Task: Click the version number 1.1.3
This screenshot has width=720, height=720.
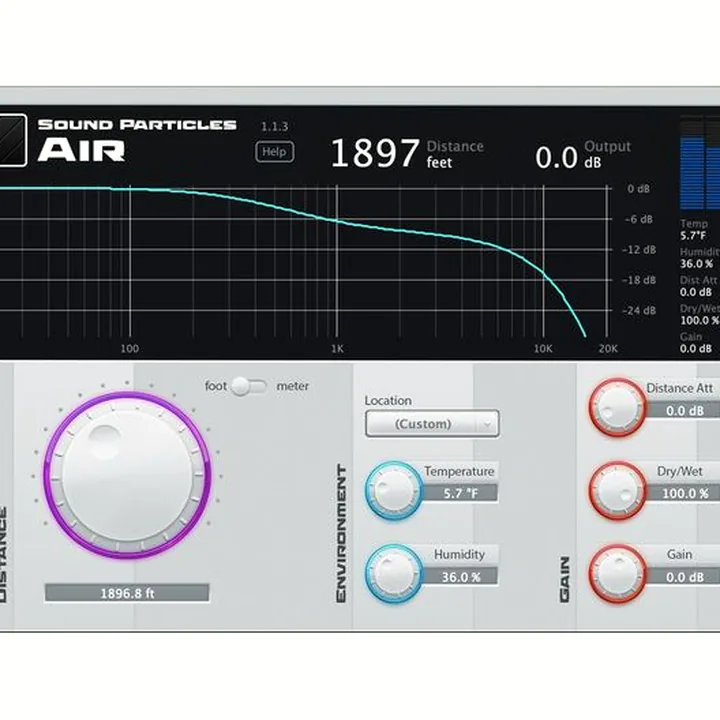Action: point(274,127)
